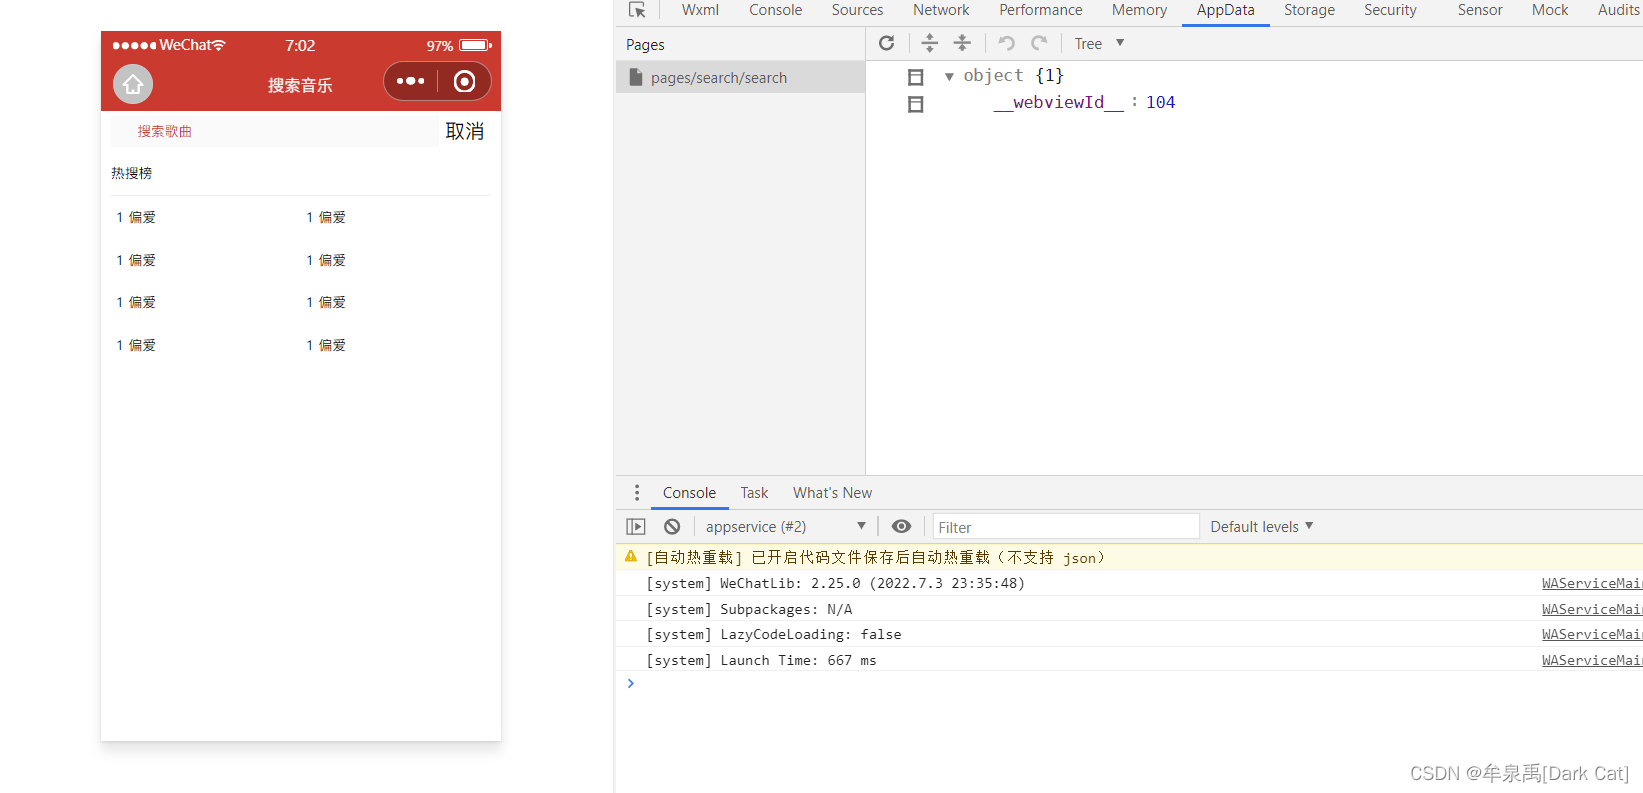This screenshot has height=793, width=1643.
Task: Open the Audits tab
Action: pos(1618,10)
